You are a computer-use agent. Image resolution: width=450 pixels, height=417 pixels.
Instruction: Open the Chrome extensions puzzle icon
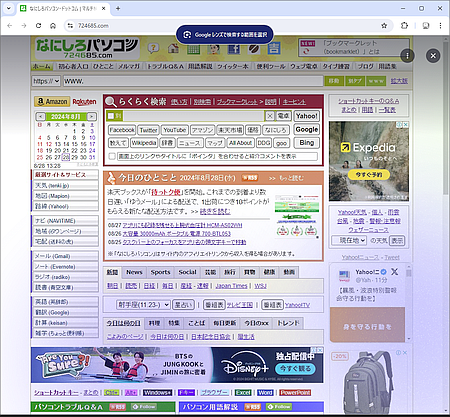pos(404,26)
